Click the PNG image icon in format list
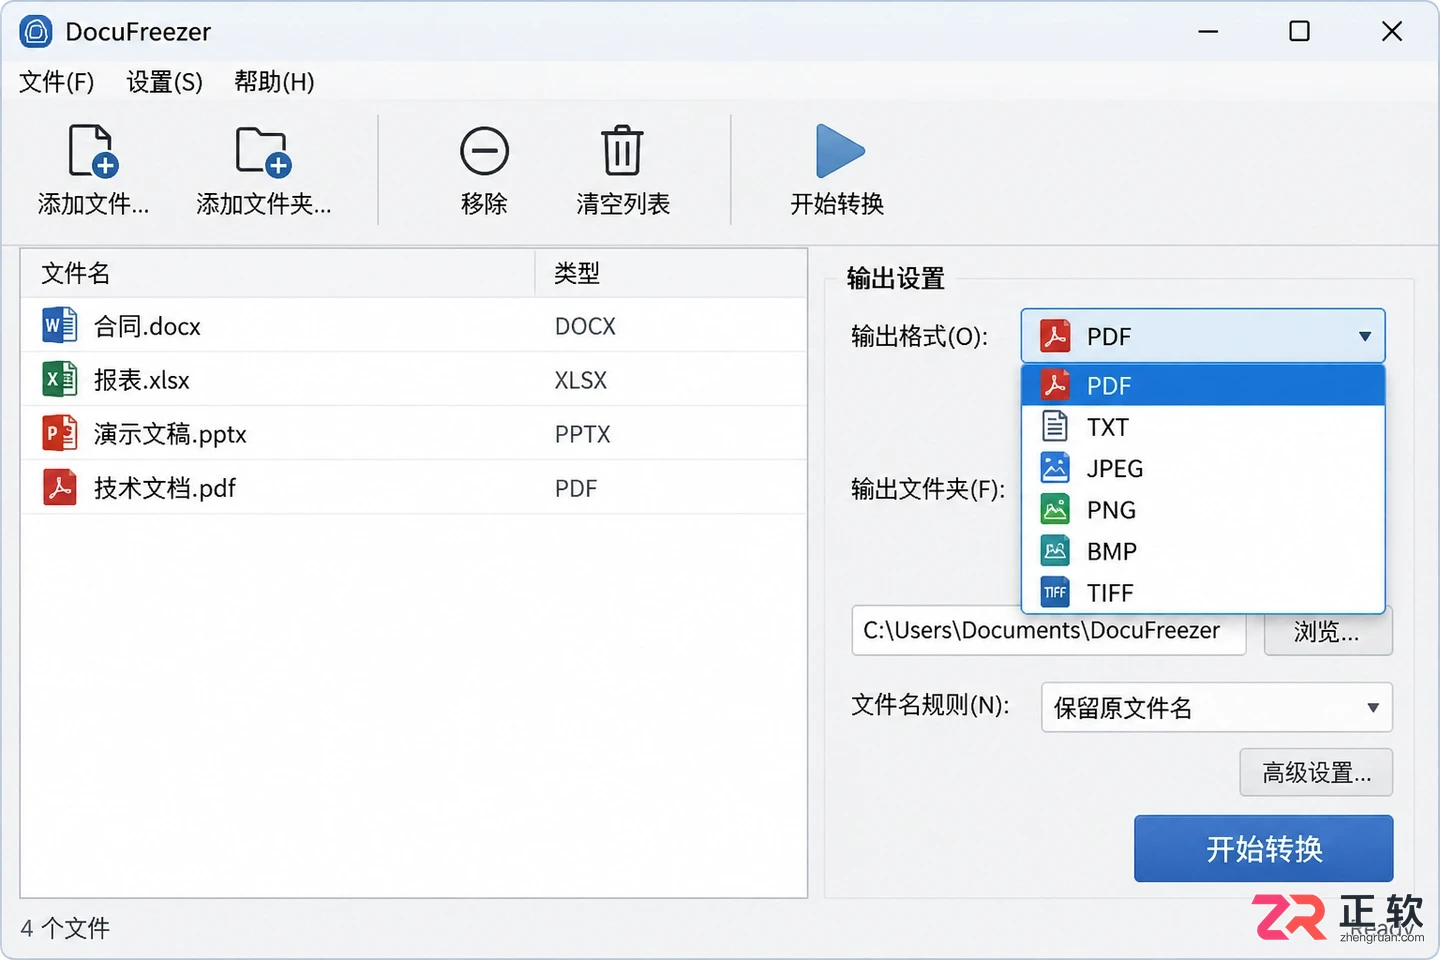Screen dimensions: 1440x960 pos(1055,510)
